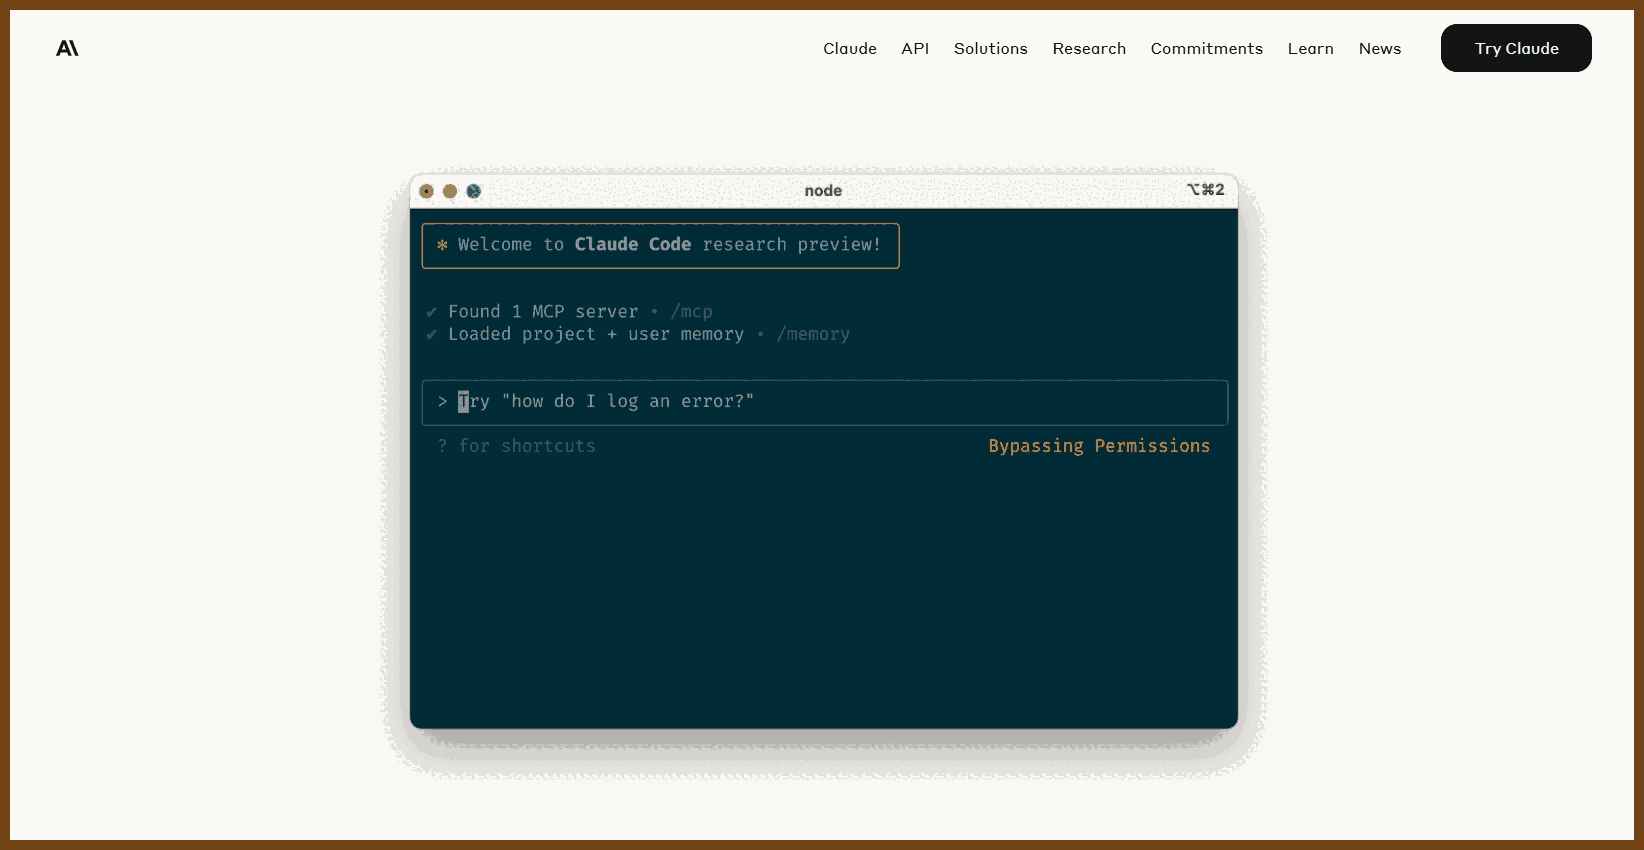Screen dimensions: 1644x850
Task: Expand the Research navigation menu
Action: pyautogui.click(x=1089, y=48)
